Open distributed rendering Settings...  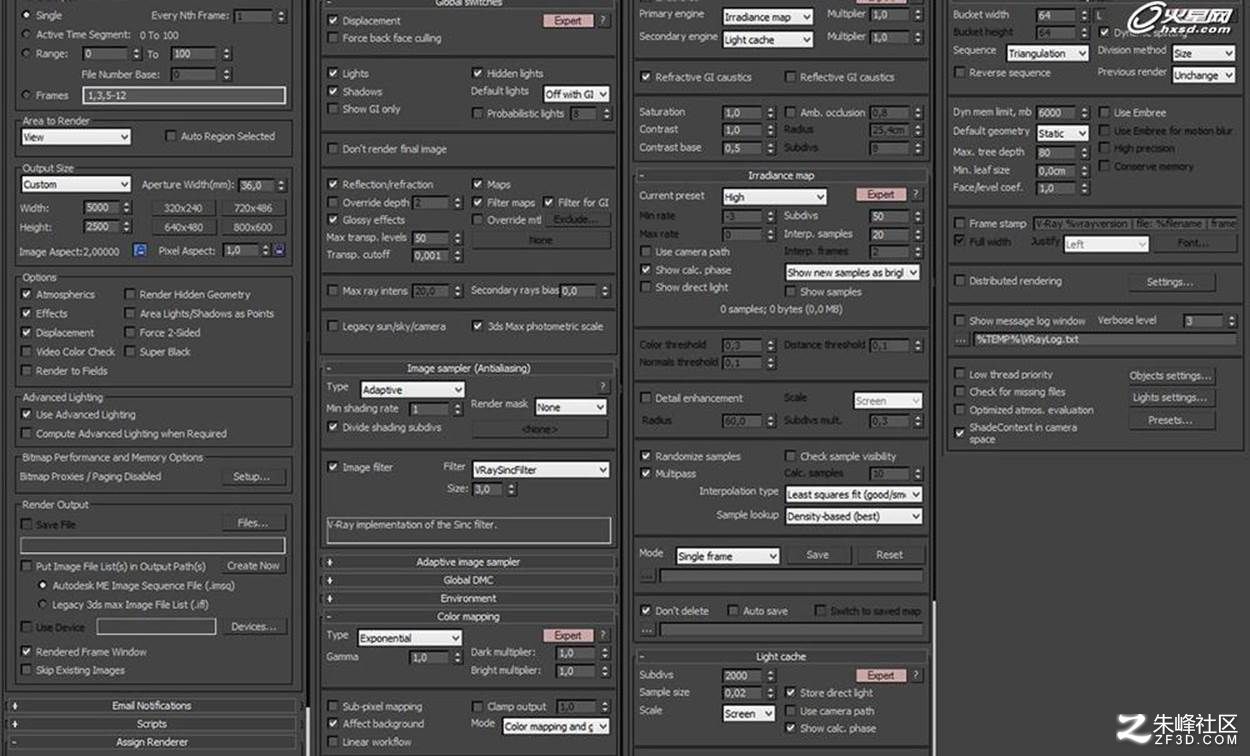[x=1170, y=282]
